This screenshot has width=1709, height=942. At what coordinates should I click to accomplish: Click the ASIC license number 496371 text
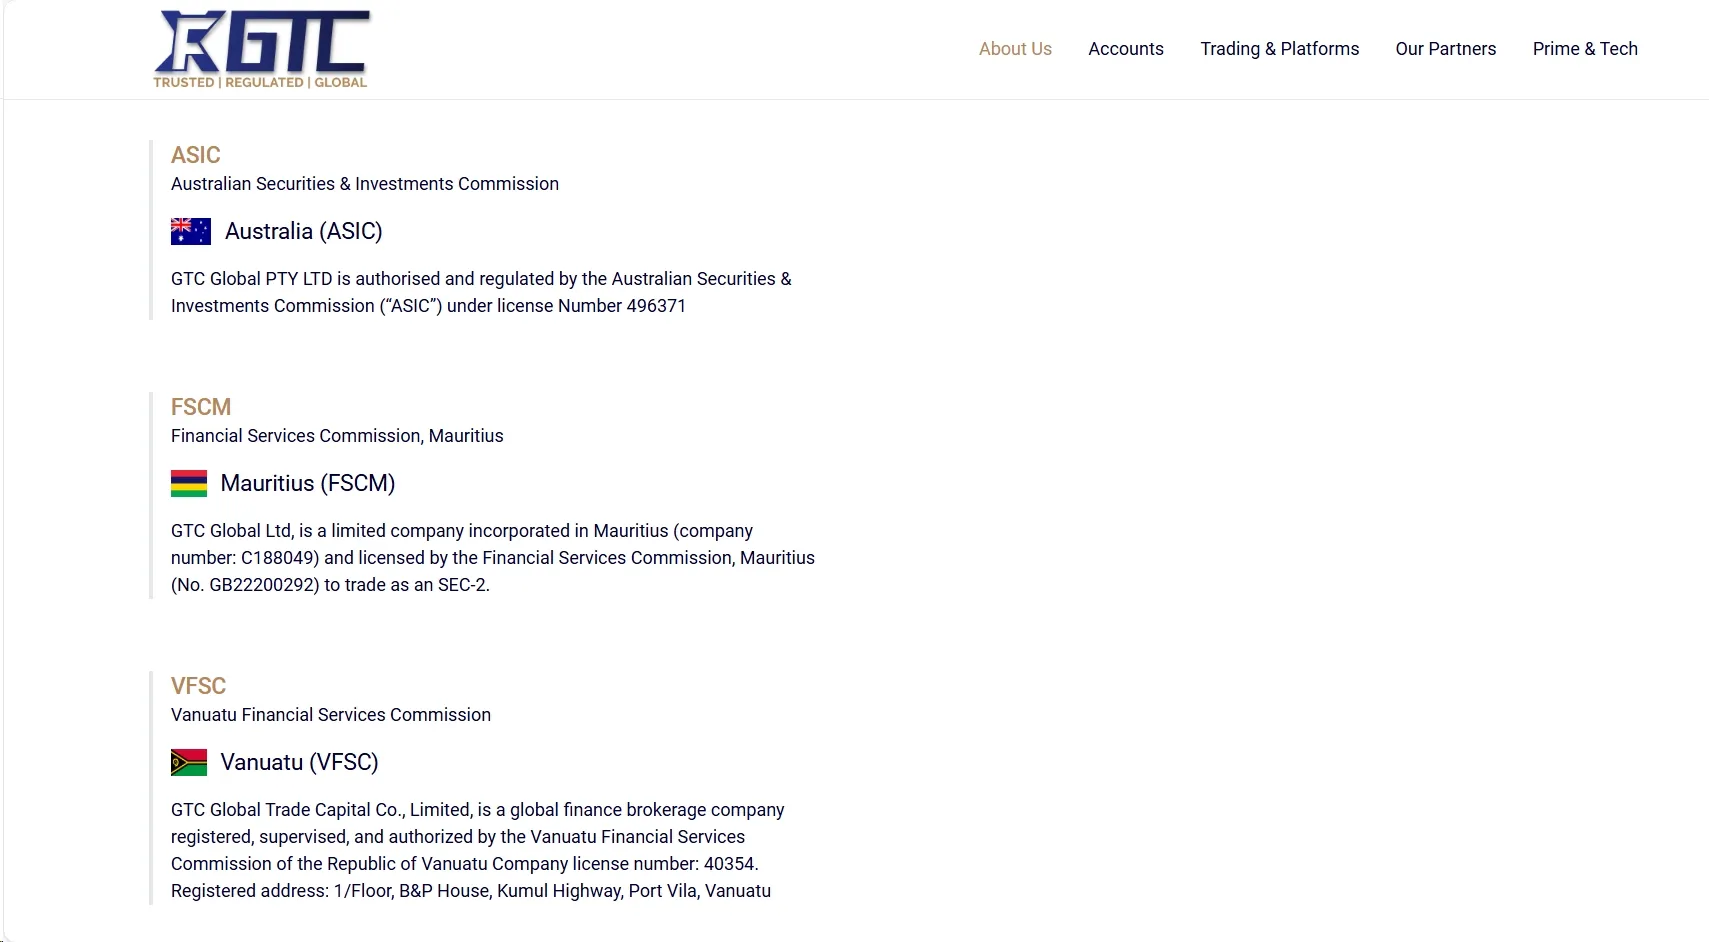click(x=656, y=306)
